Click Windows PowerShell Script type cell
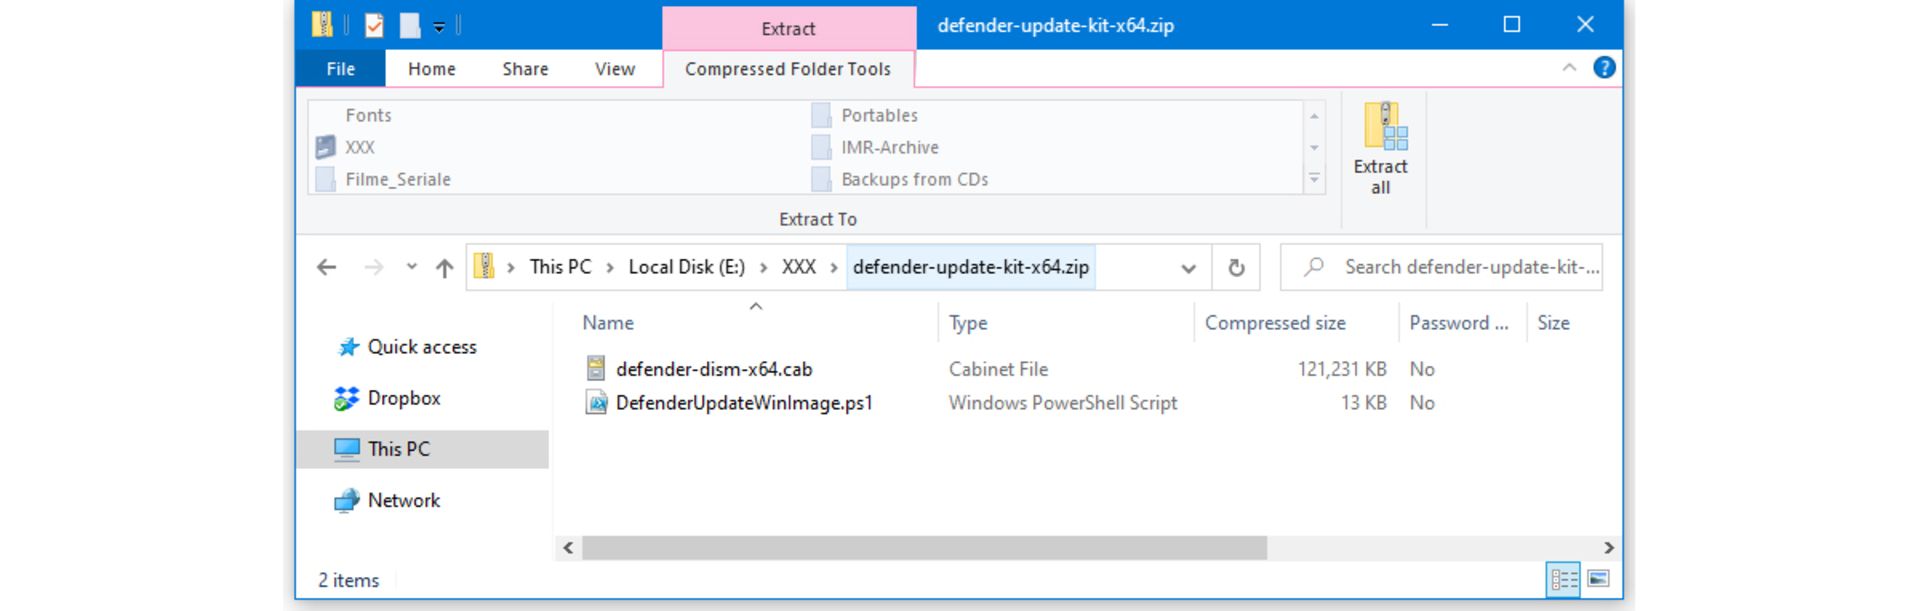 1063,403
